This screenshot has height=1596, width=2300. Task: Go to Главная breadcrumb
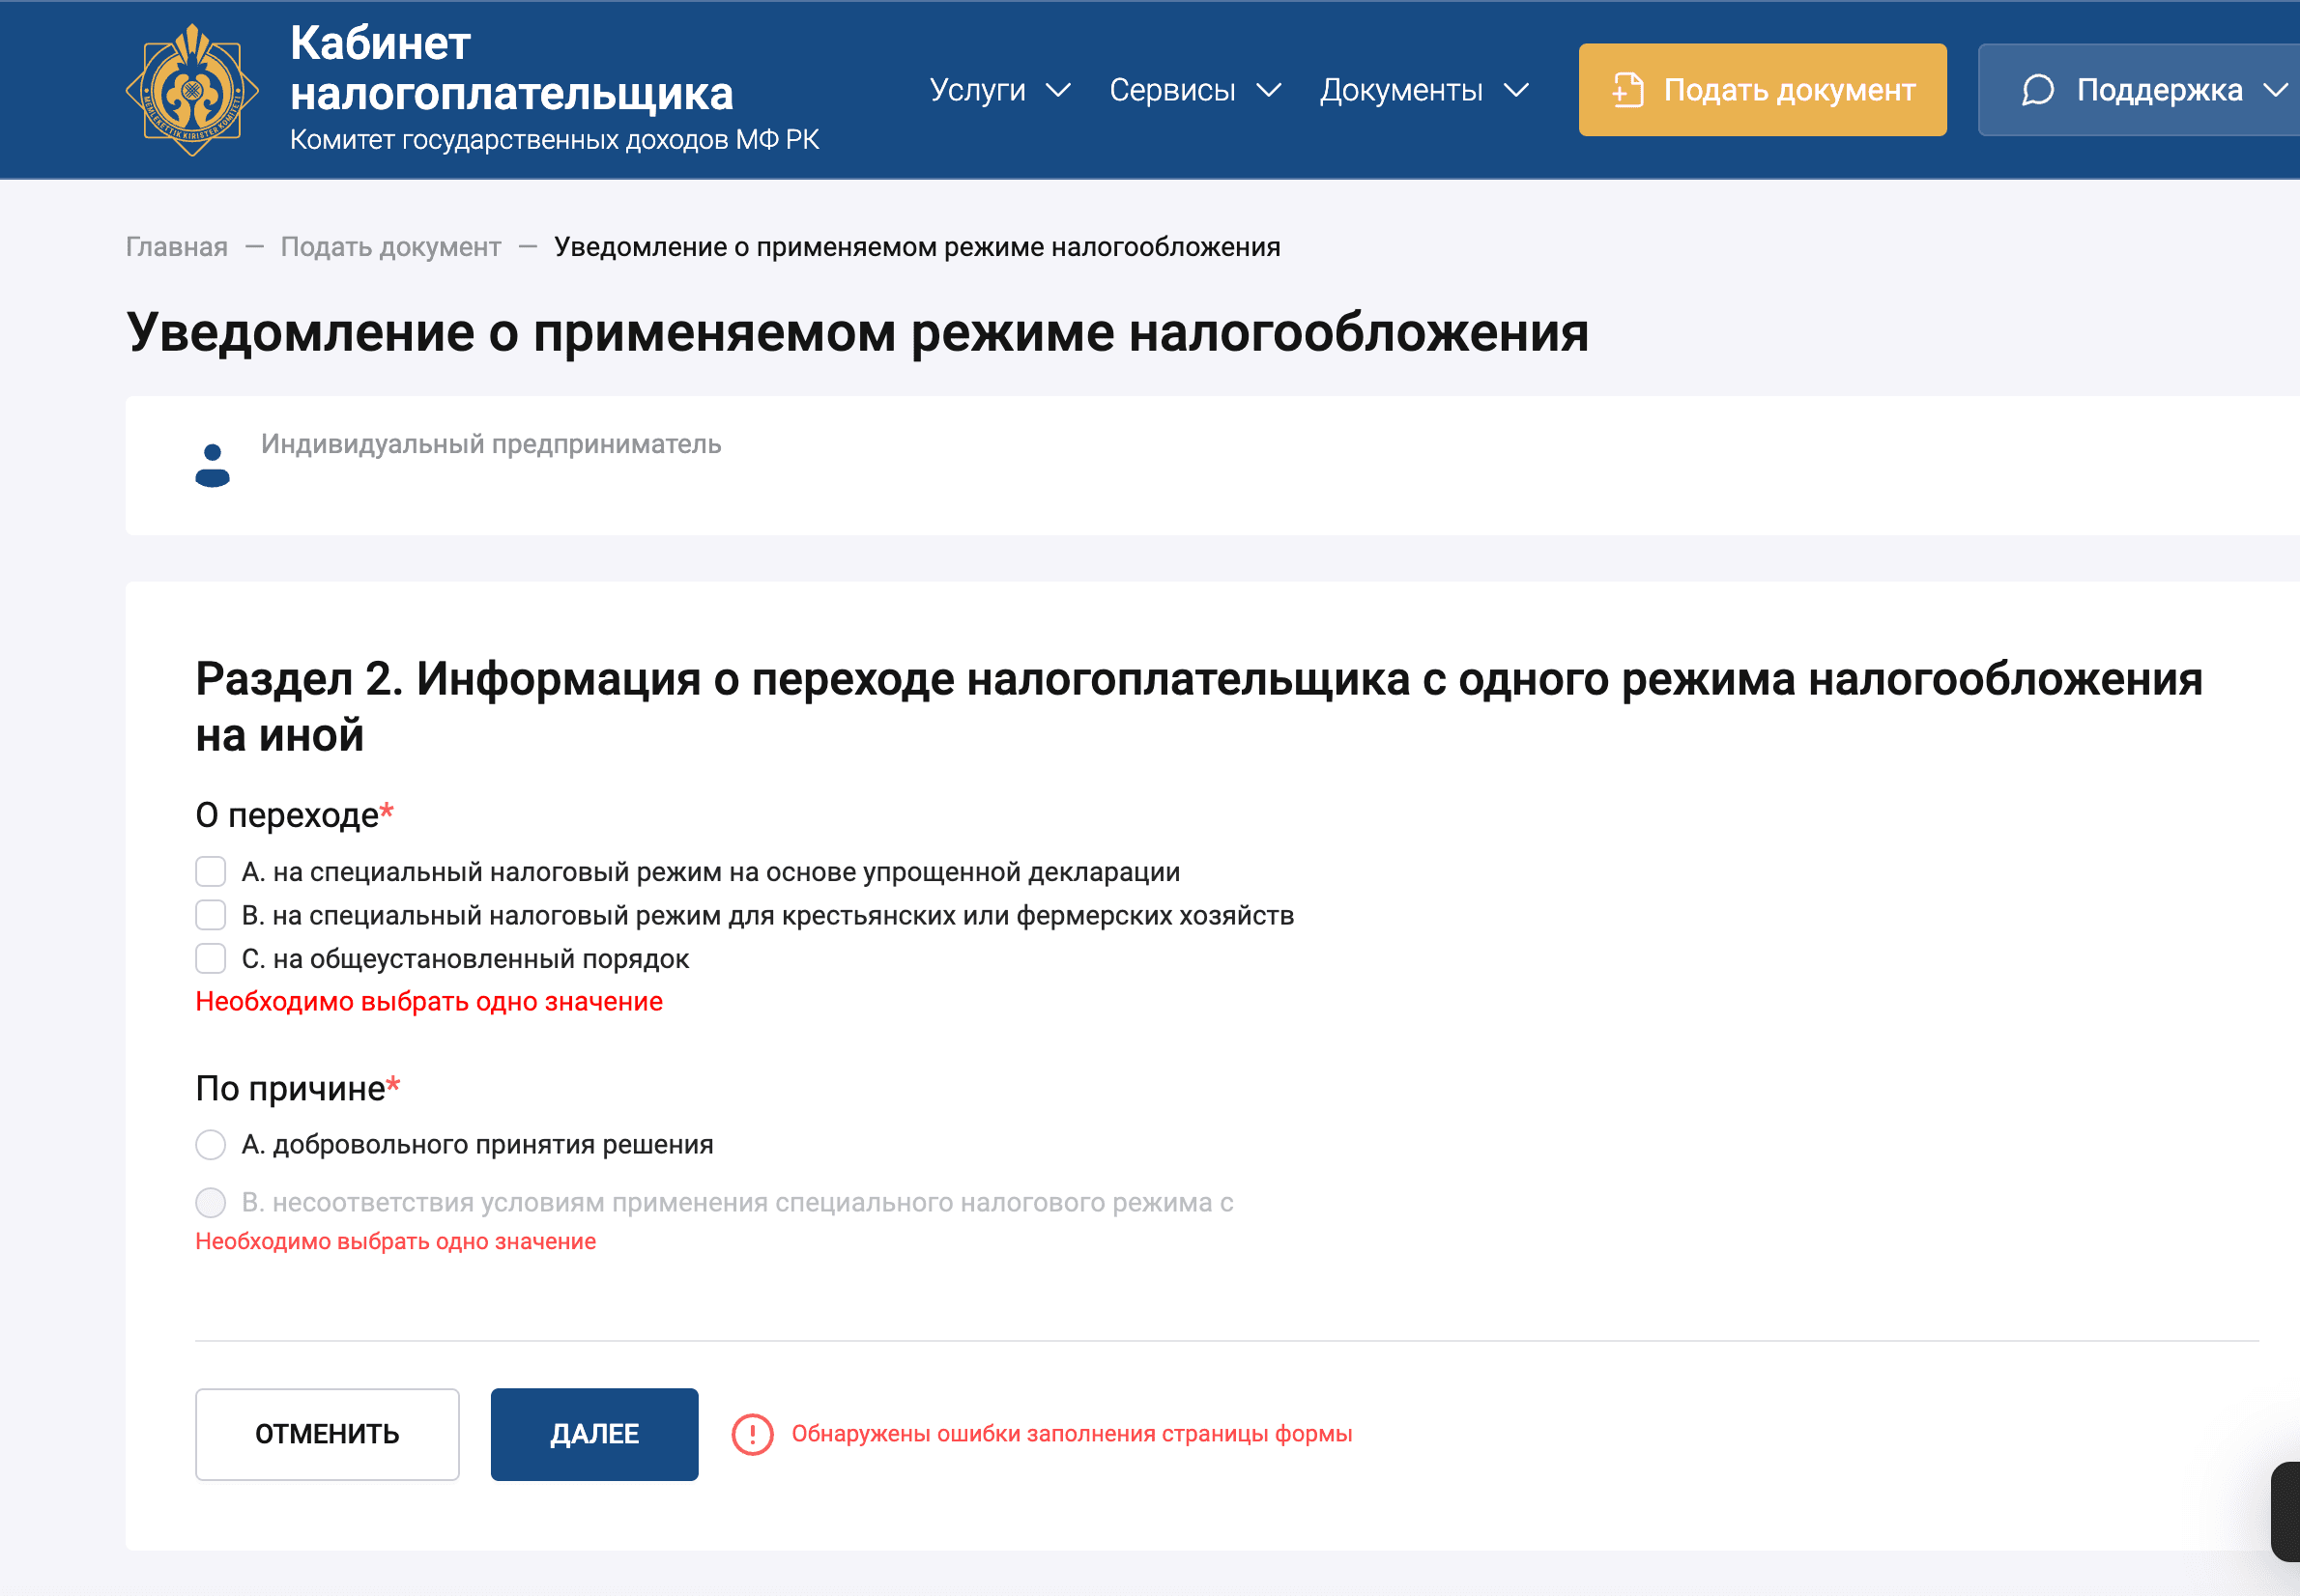point(176,247)
